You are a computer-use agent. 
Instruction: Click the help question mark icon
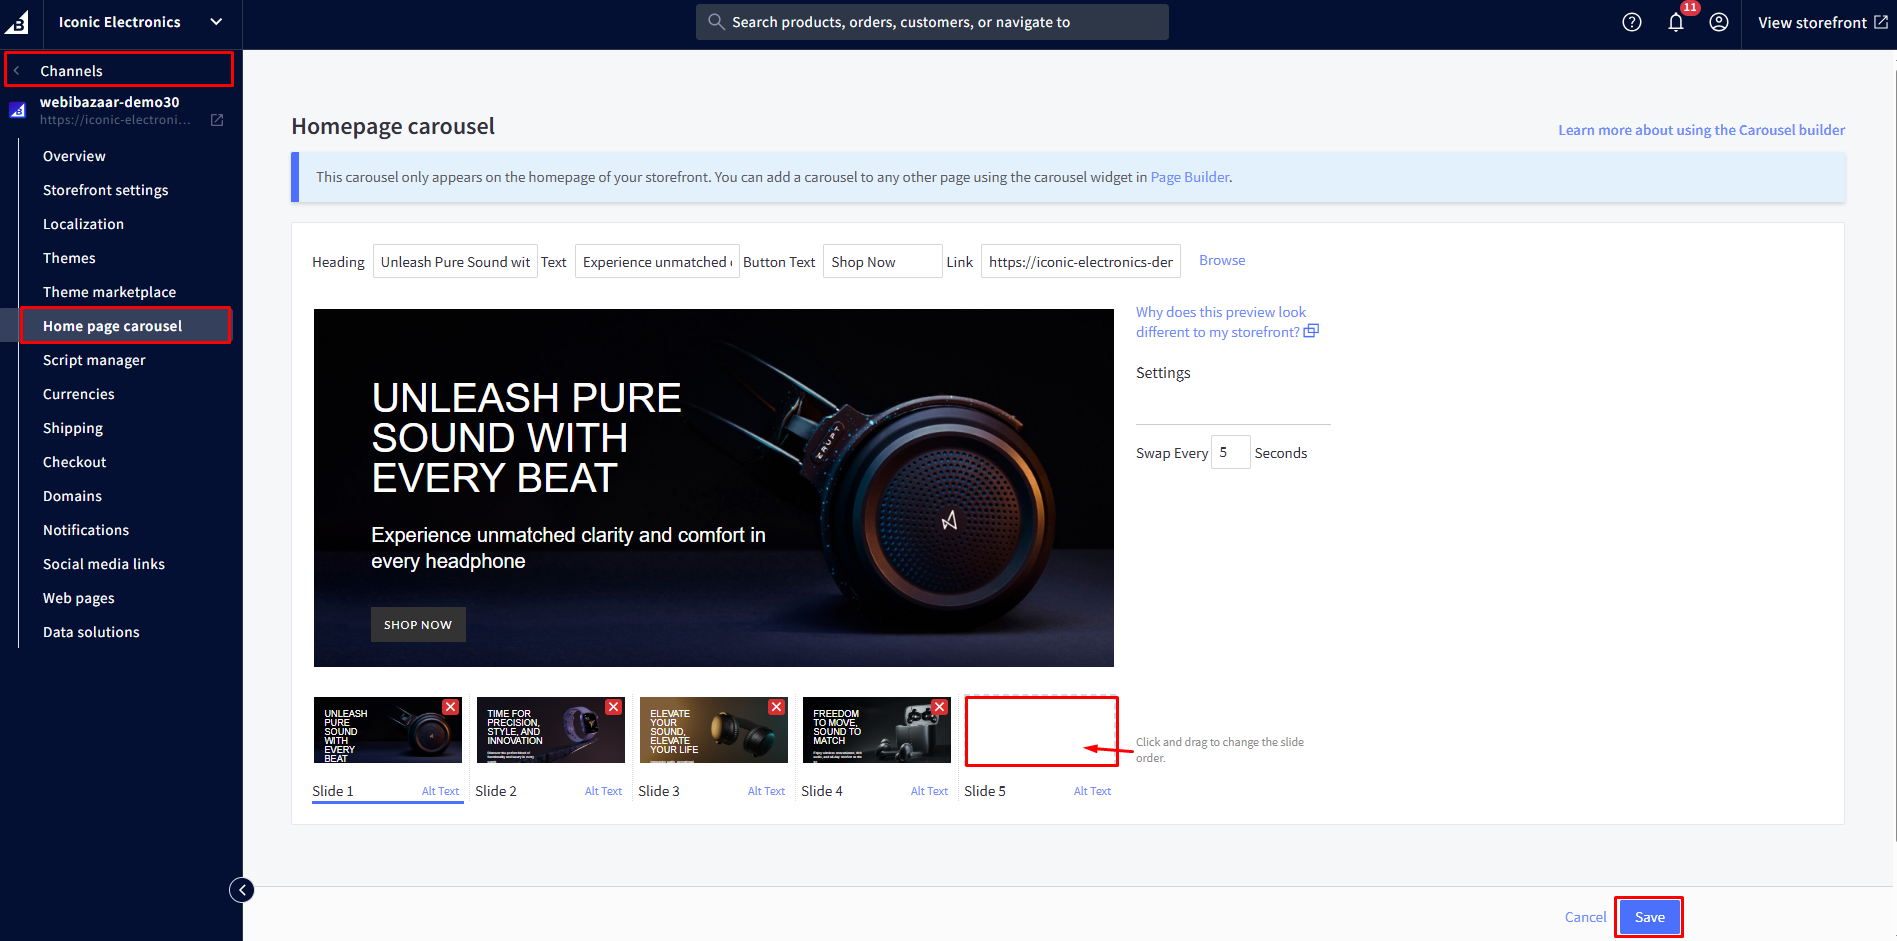click(x=1631, y=22)
